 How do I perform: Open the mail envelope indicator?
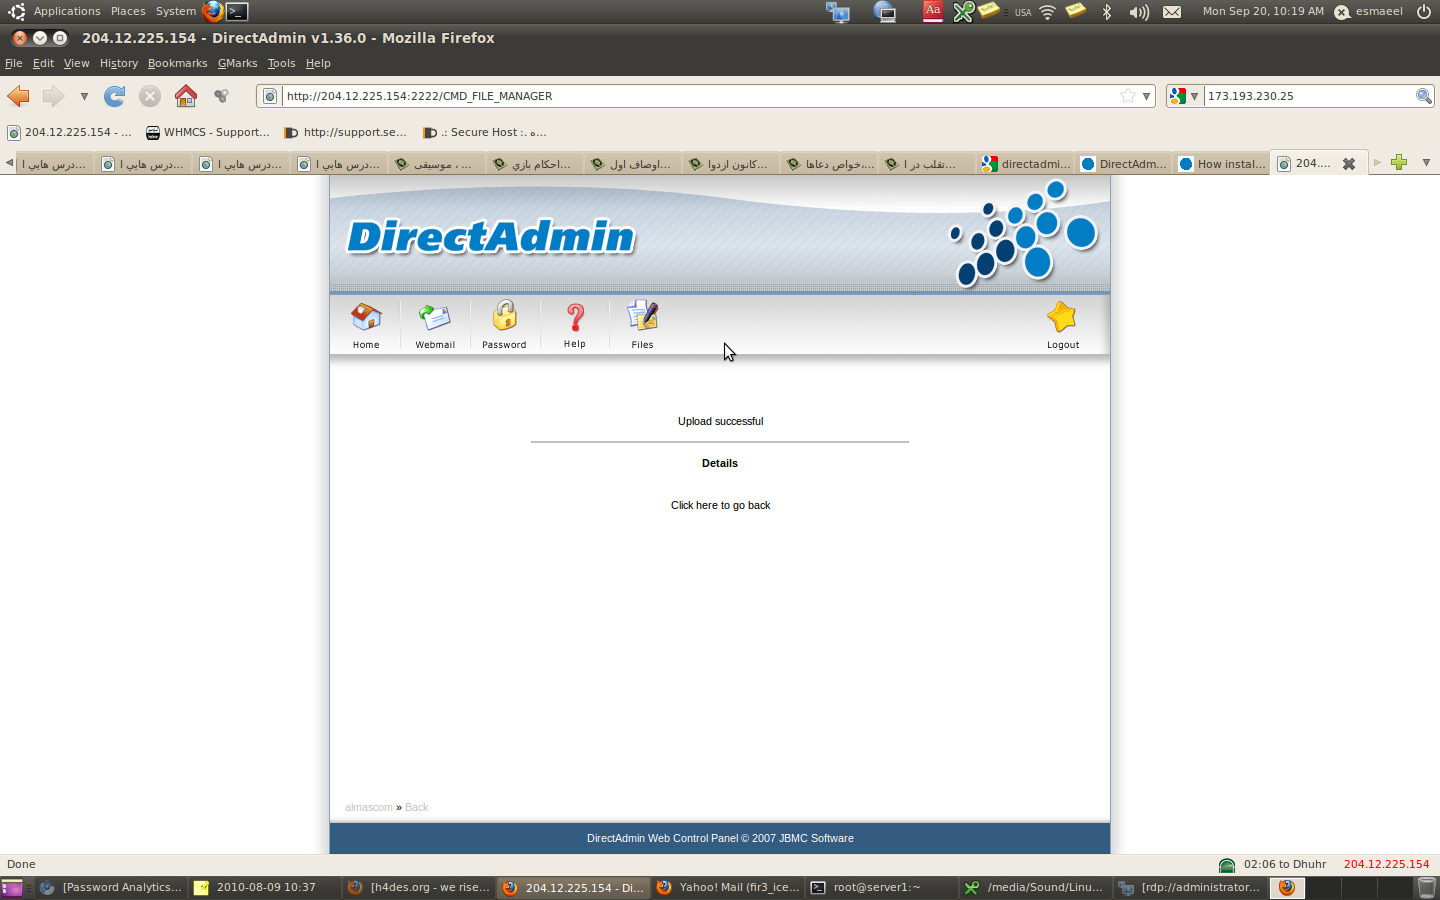click(x=1172, y=12)
